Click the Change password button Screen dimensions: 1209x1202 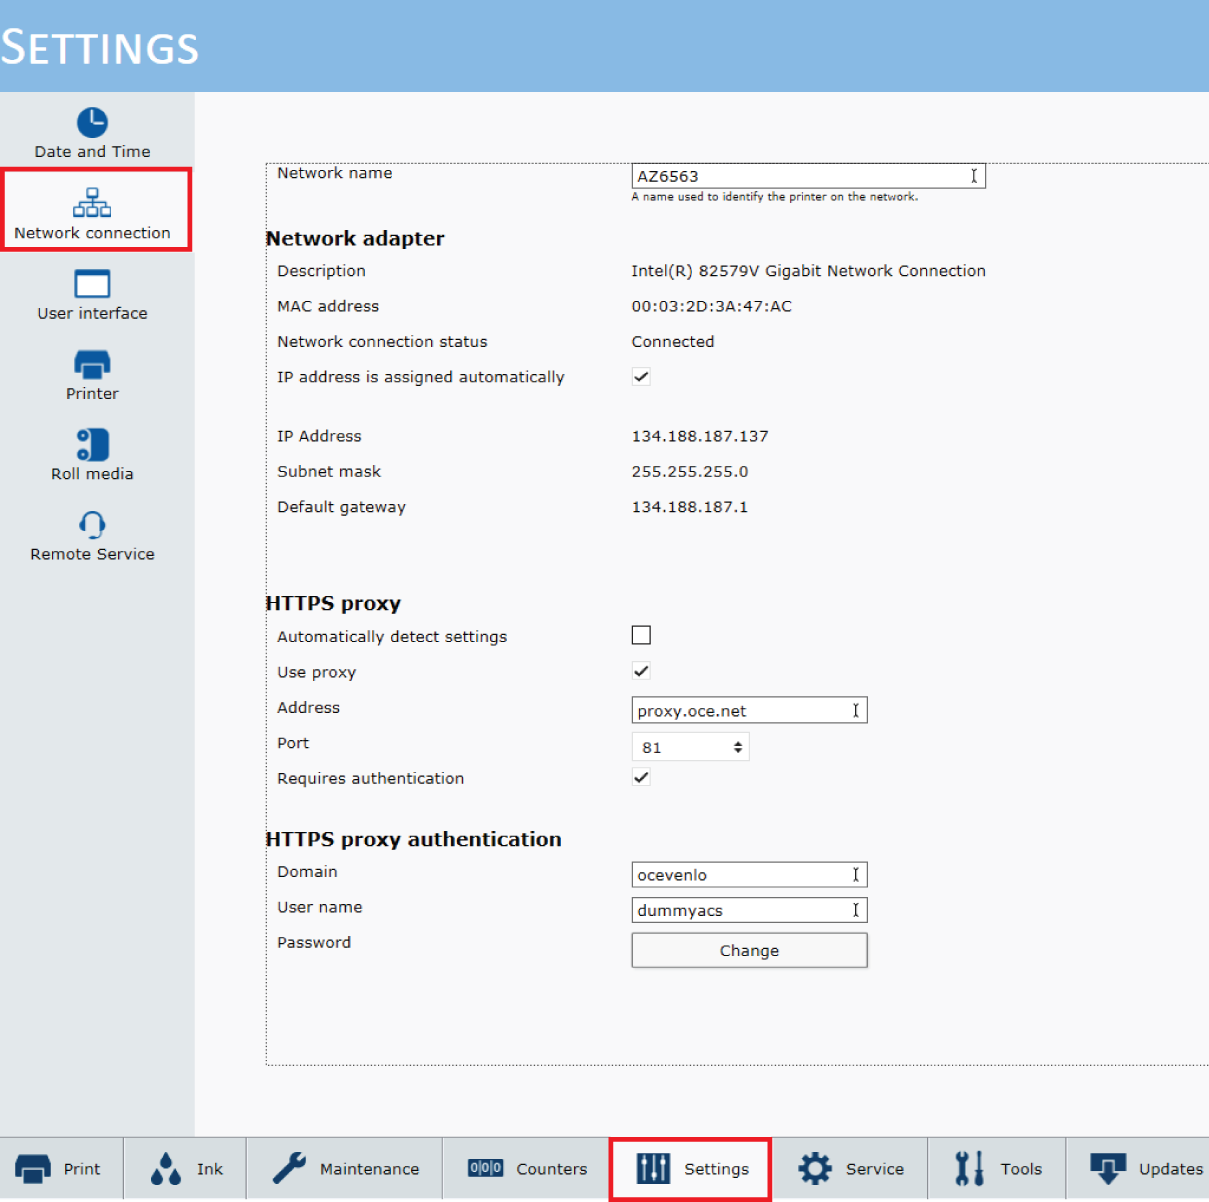point(749,950)
